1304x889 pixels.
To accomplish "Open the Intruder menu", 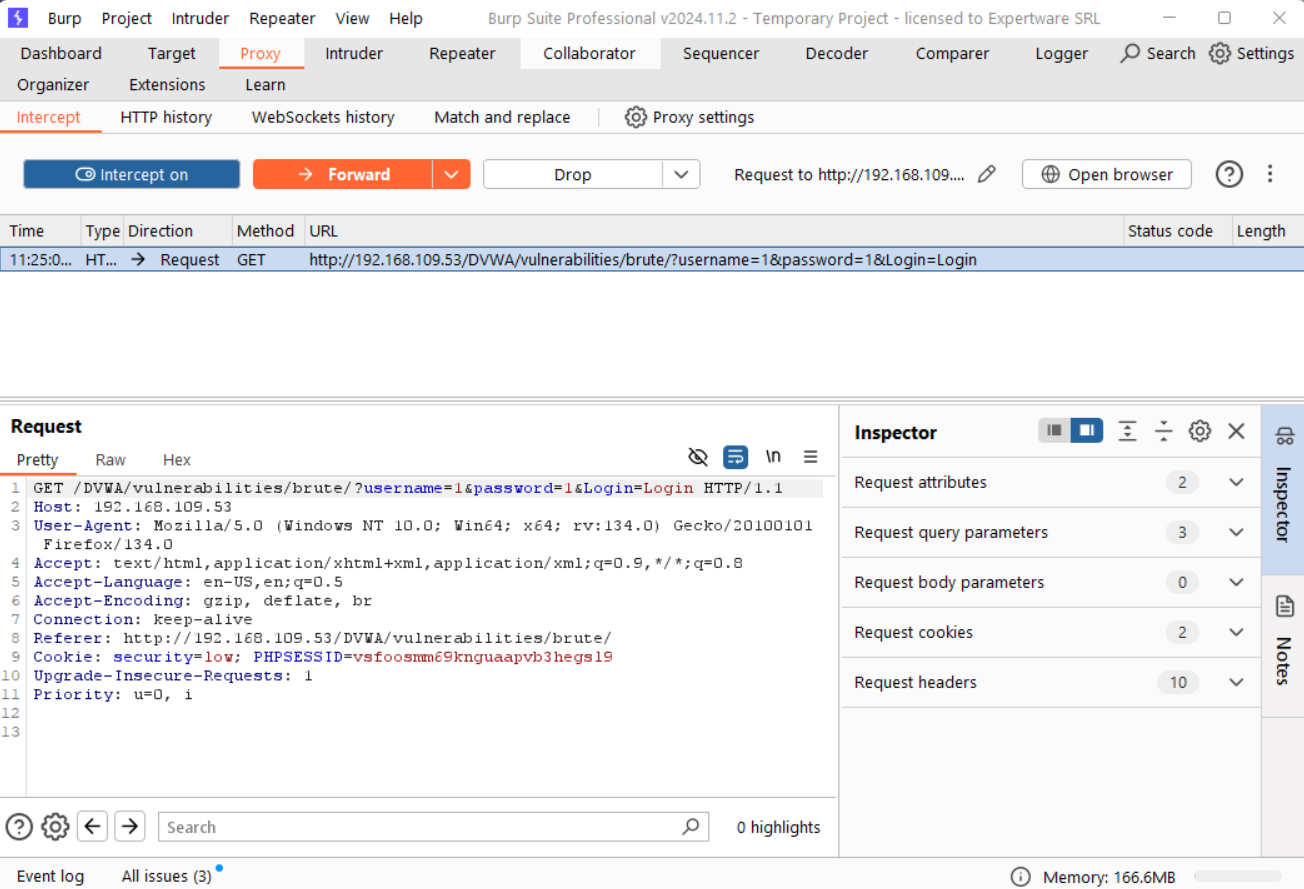I will [x=200, y=18].
